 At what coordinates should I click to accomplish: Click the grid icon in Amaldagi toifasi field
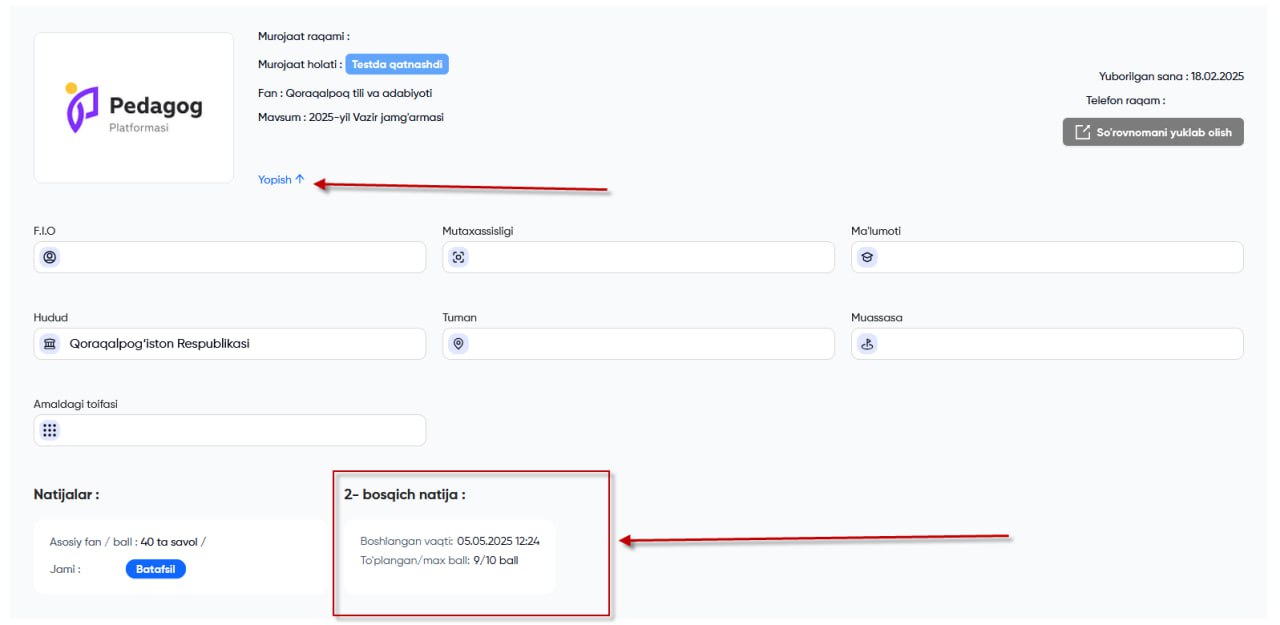[x=50, y=430]
